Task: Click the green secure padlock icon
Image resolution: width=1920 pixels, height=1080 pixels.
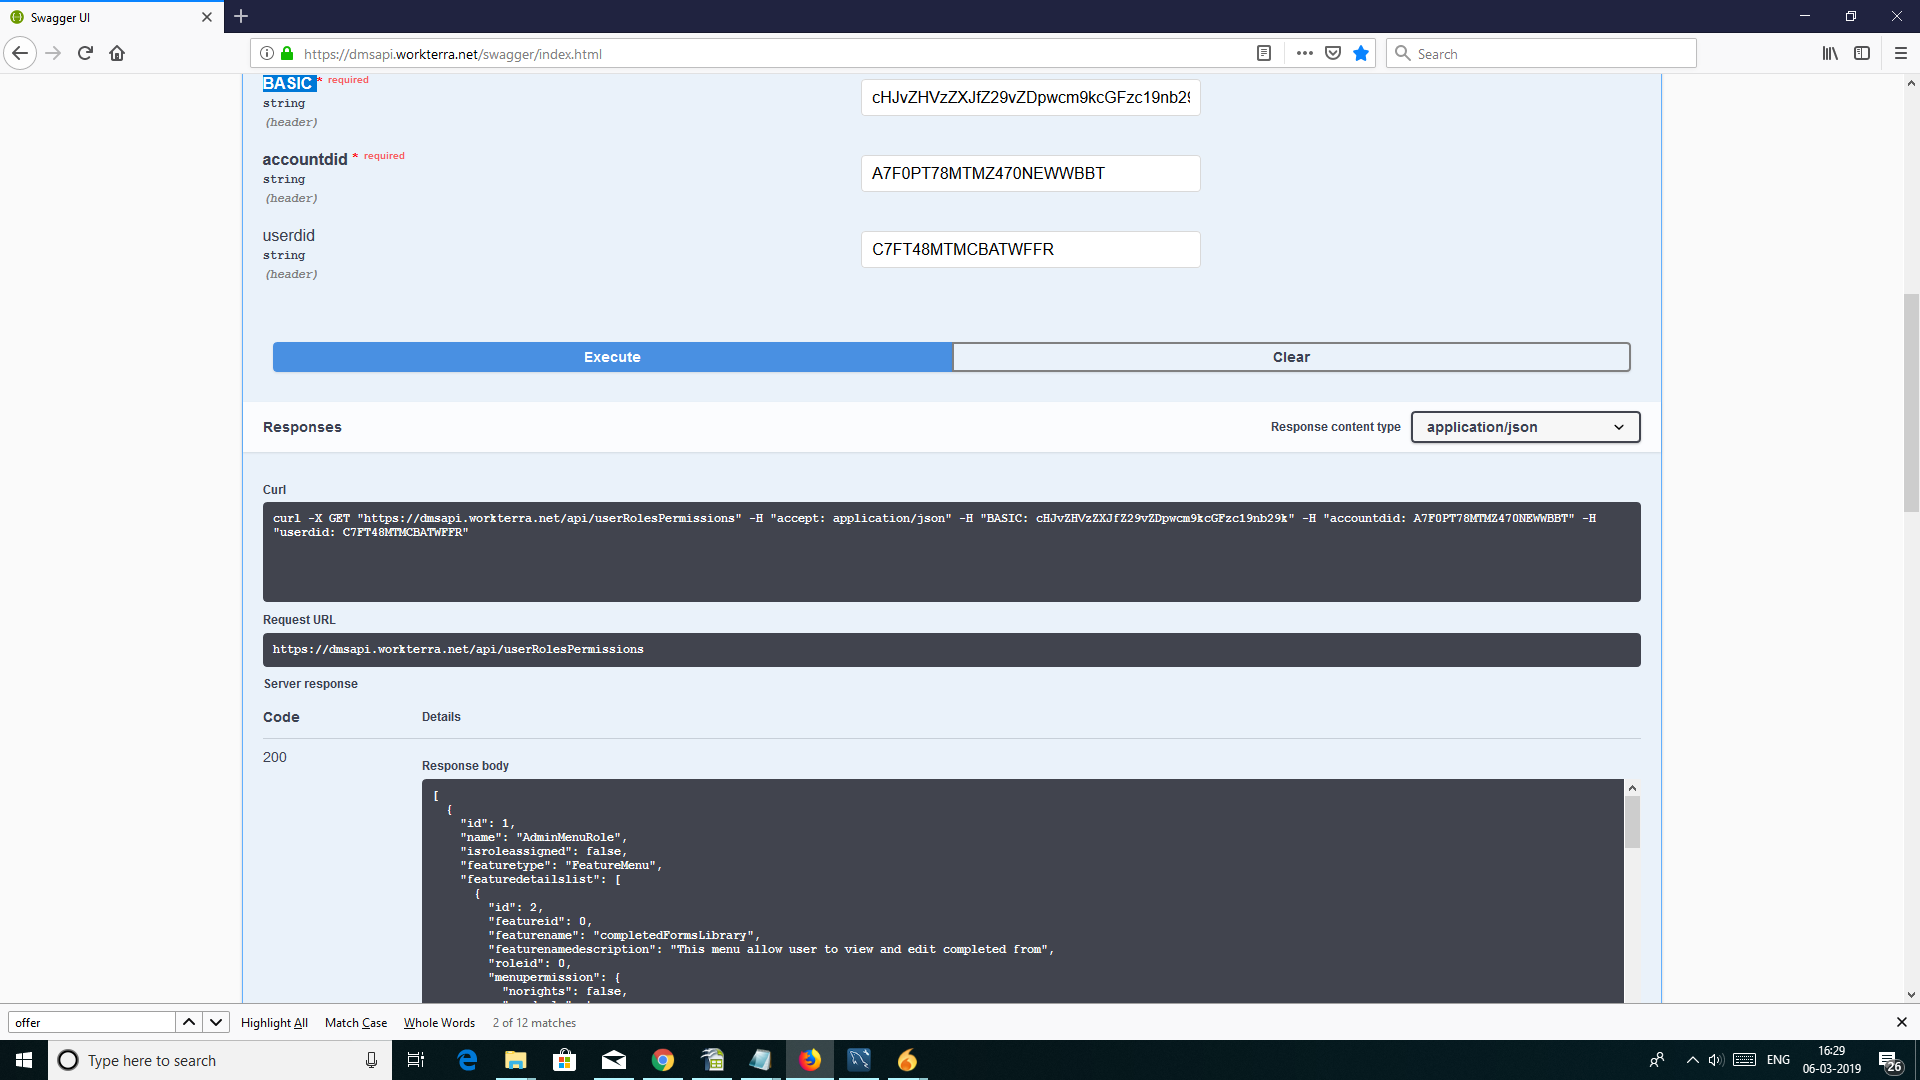Action: click(287, 53)
